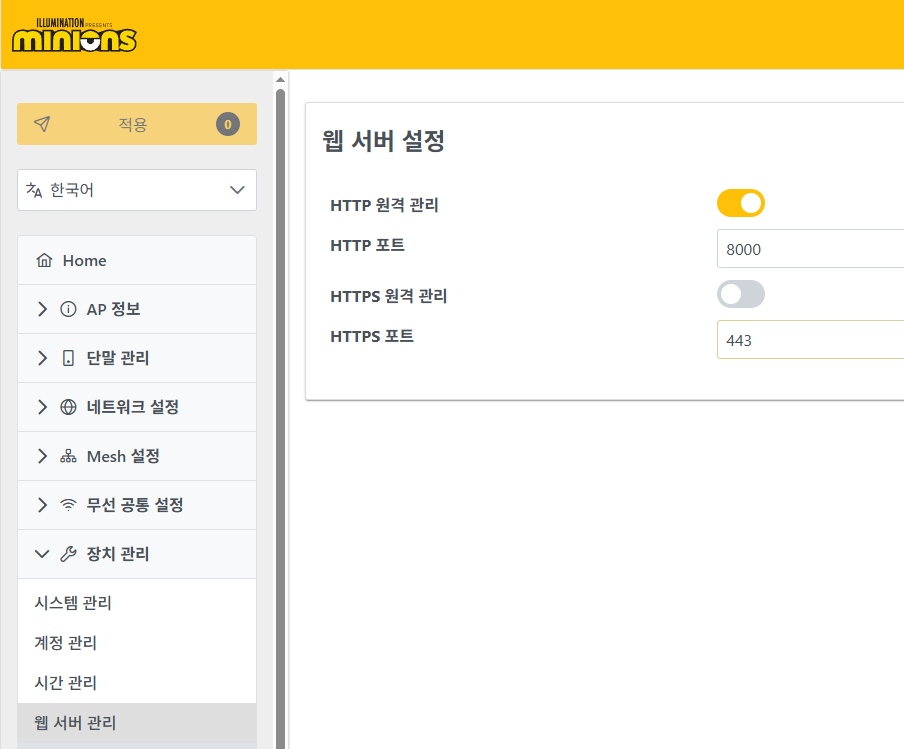Click the phone icon for 단말 관리
The width and height of the screenshot is (904, 749).
pos(68,359)
